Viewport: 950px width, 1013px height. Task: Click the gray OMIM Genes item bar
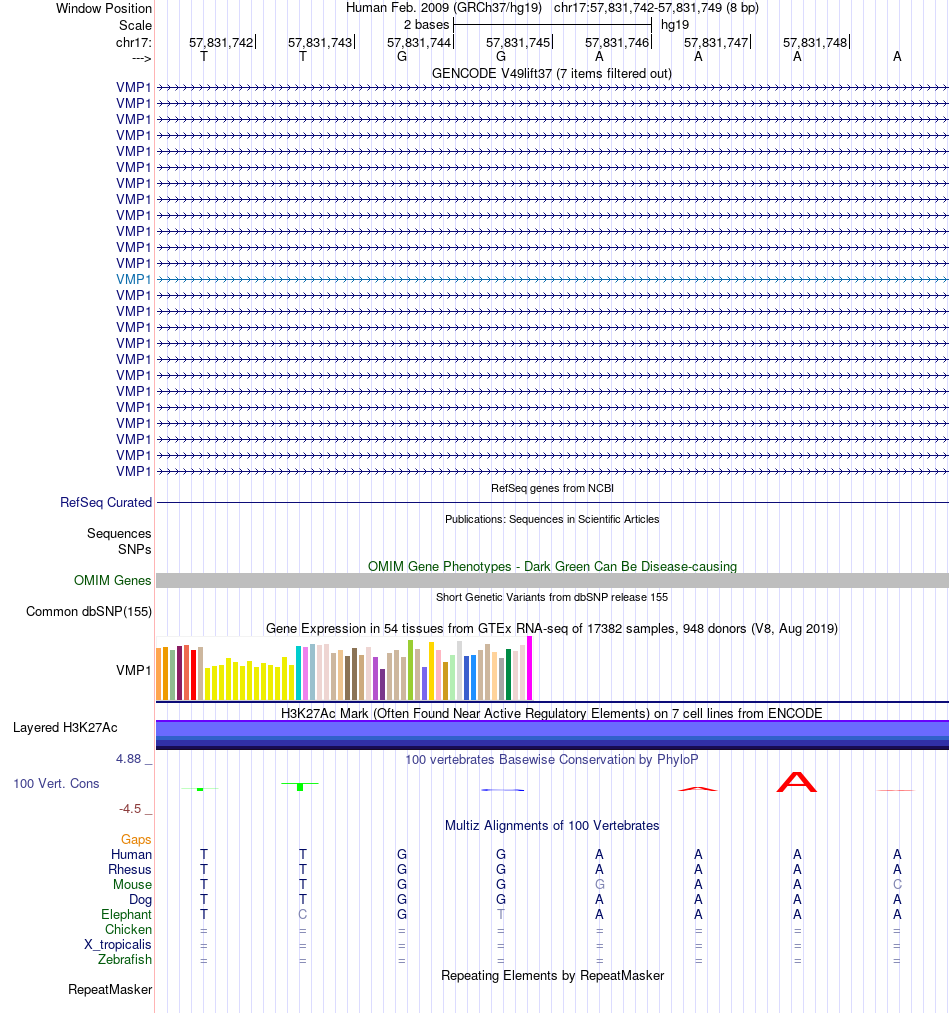552,580
